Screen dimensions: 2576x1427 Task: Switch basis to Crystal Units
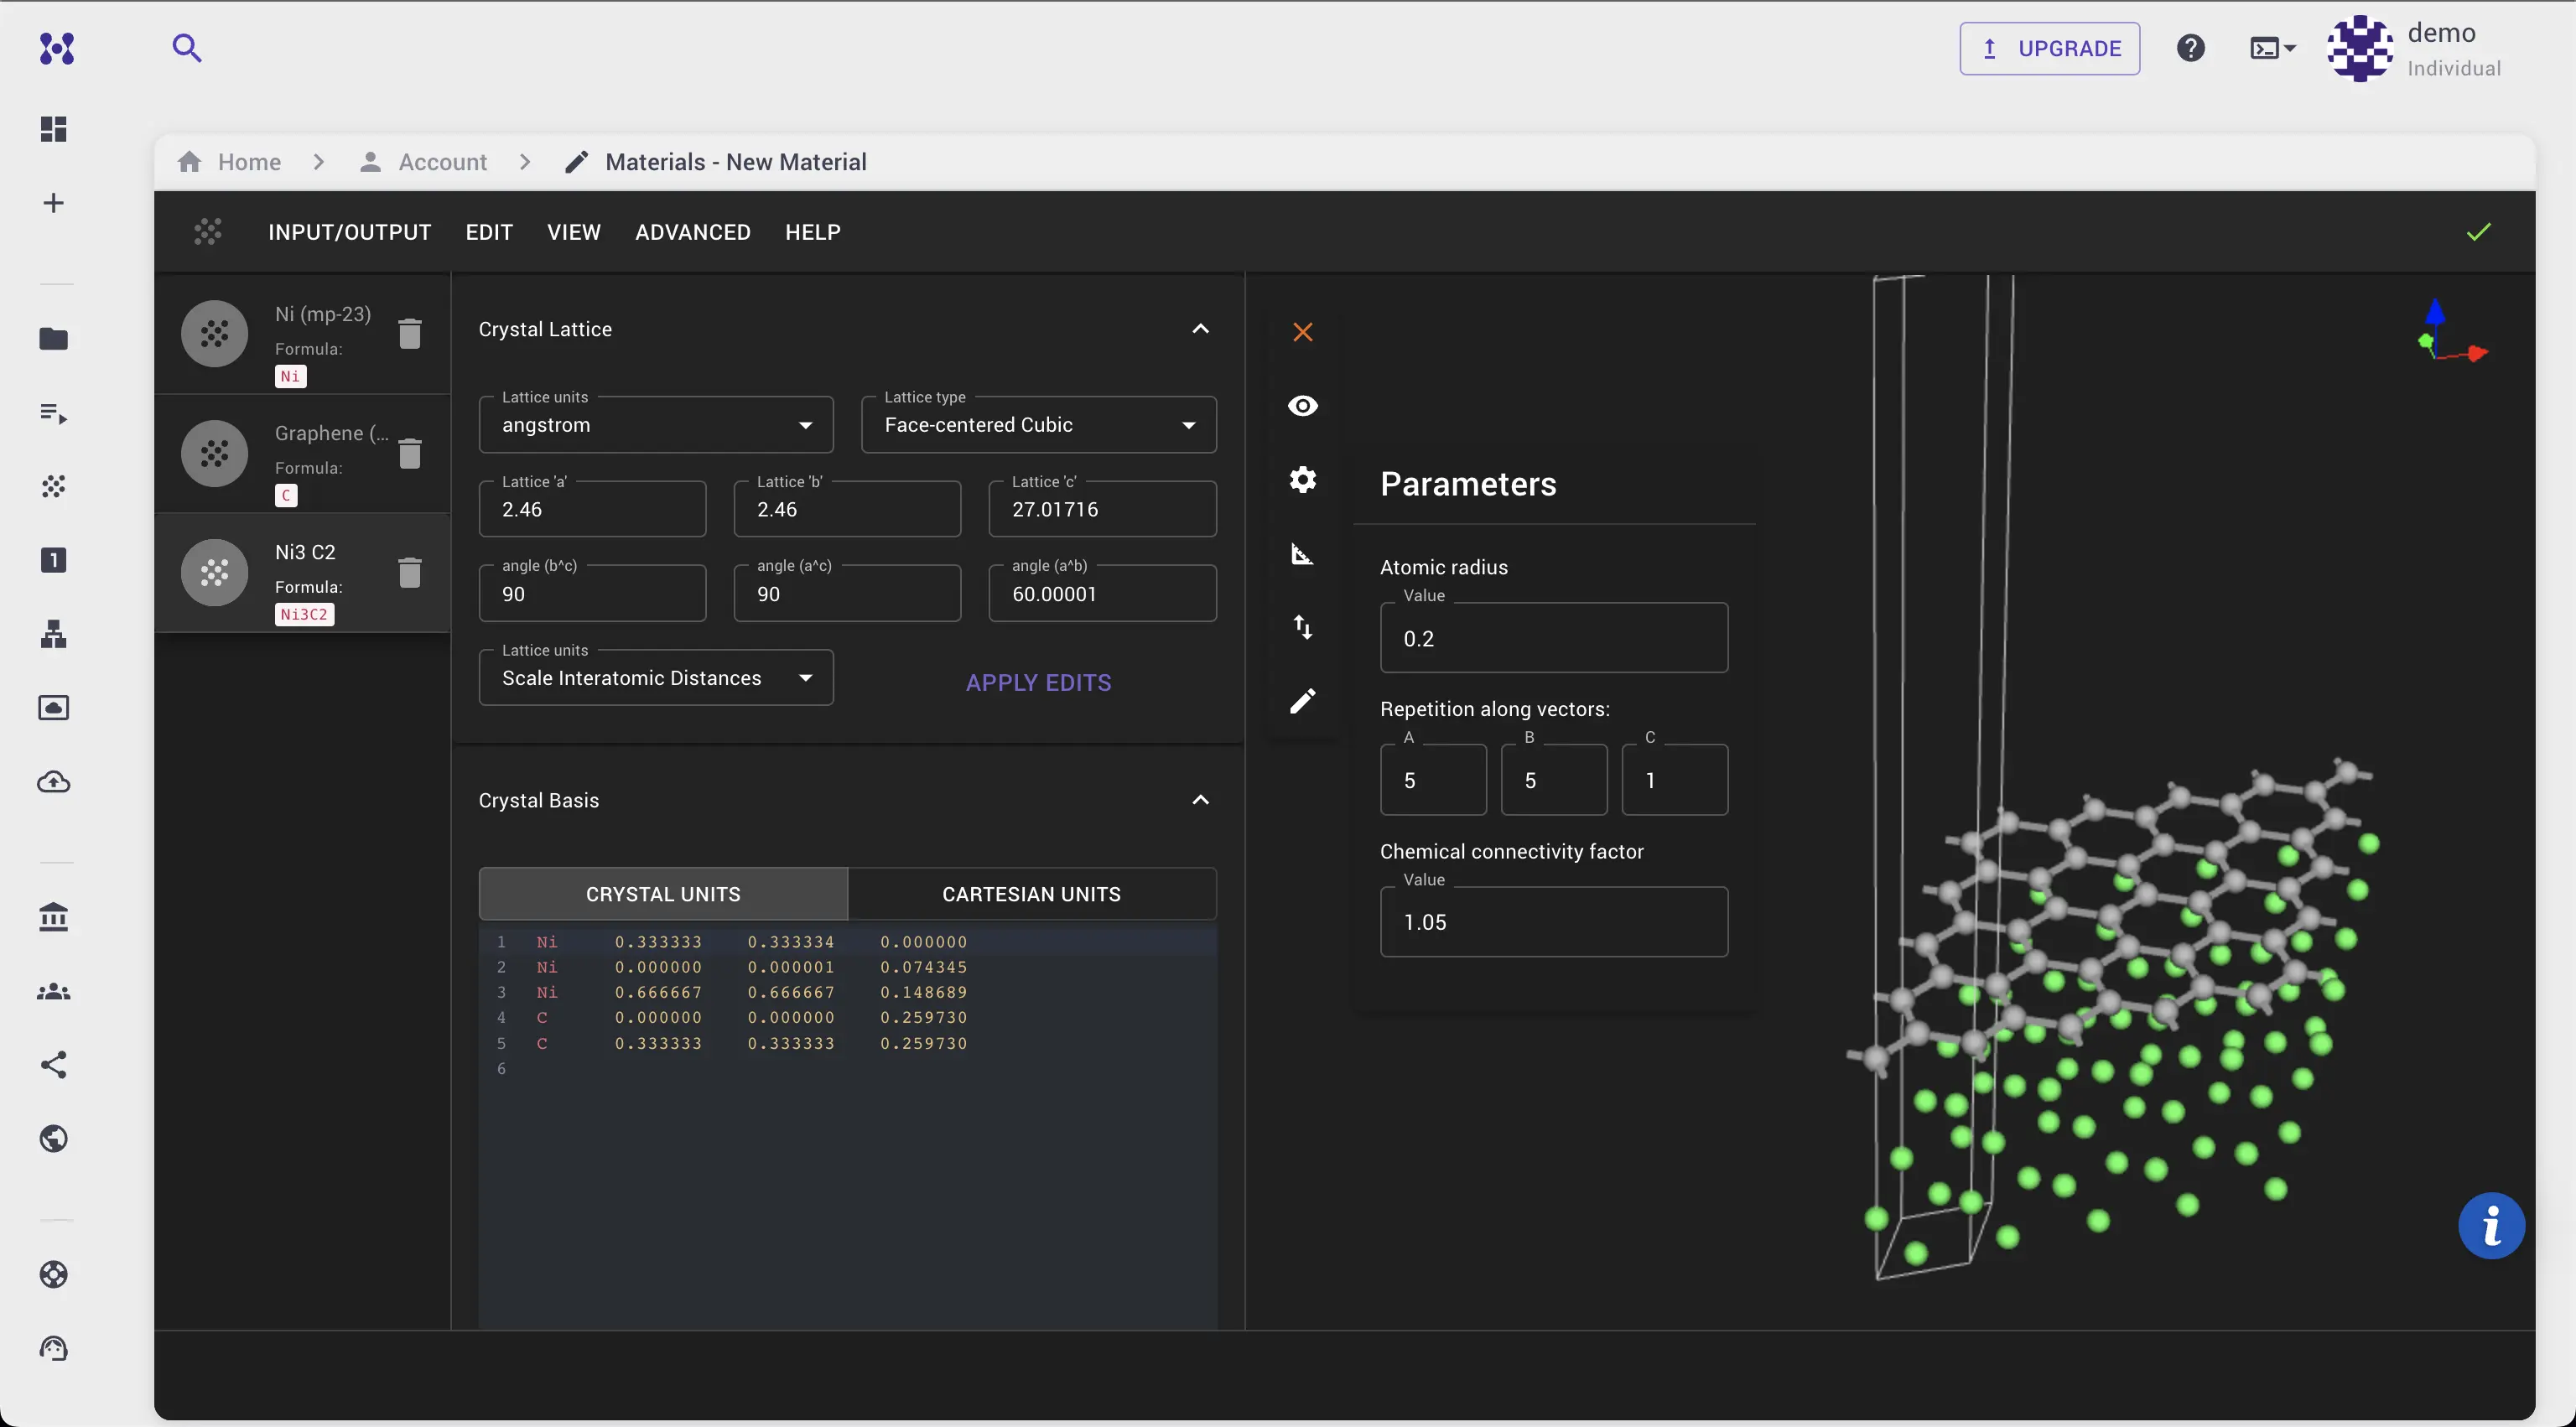tap(663, 894)
